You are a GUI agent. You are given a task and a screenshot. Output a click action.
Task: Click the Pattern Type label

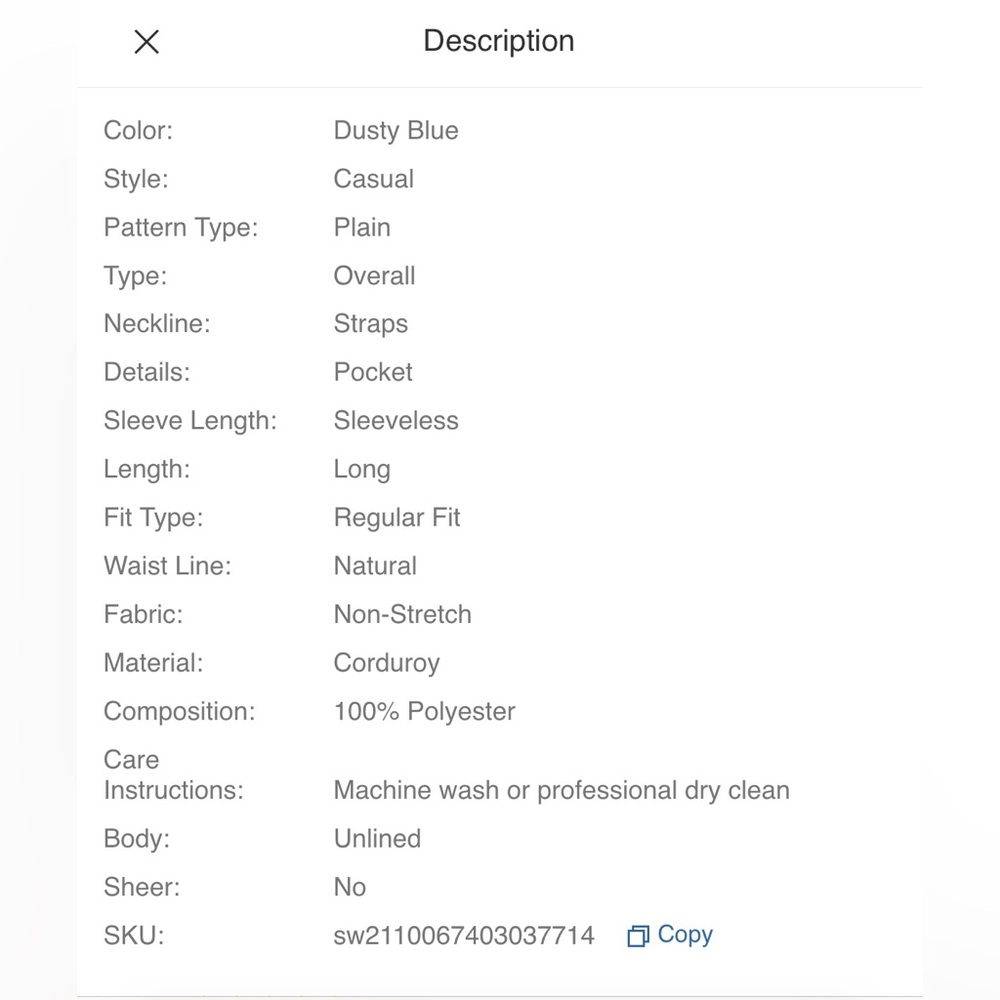click(x=180, y=228)
